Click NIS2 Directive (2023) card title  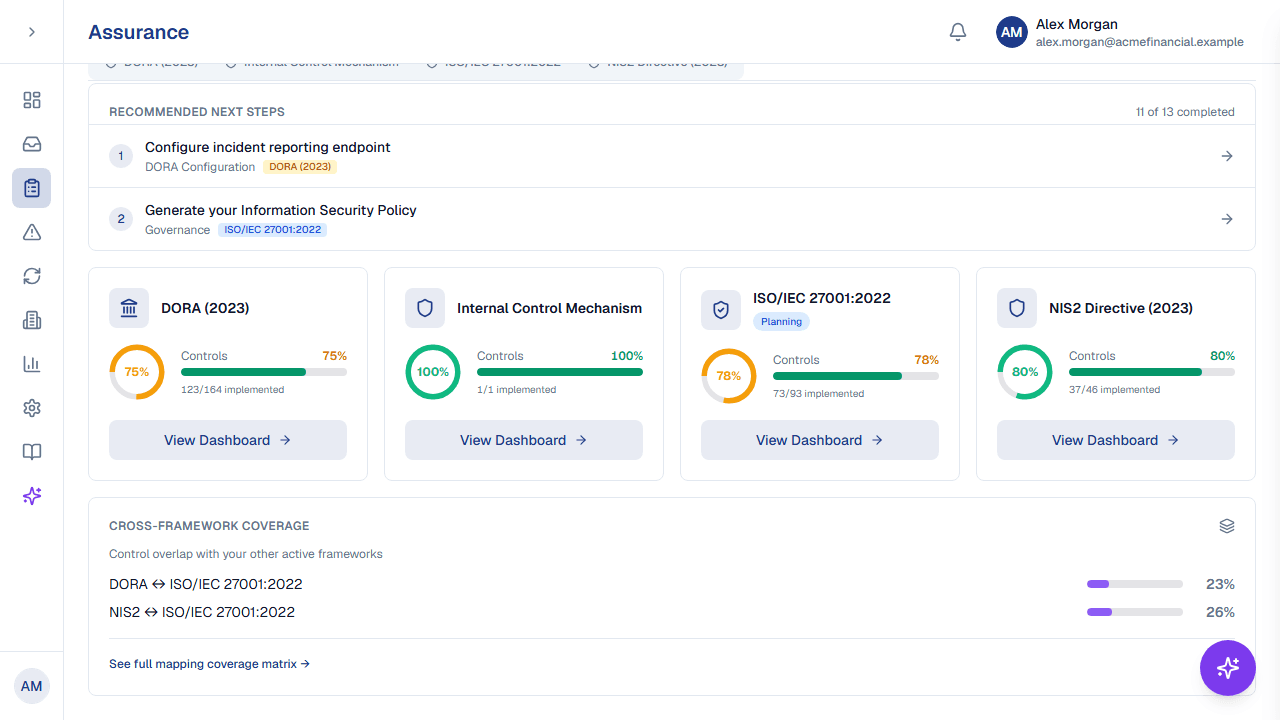click(1121, 308)
